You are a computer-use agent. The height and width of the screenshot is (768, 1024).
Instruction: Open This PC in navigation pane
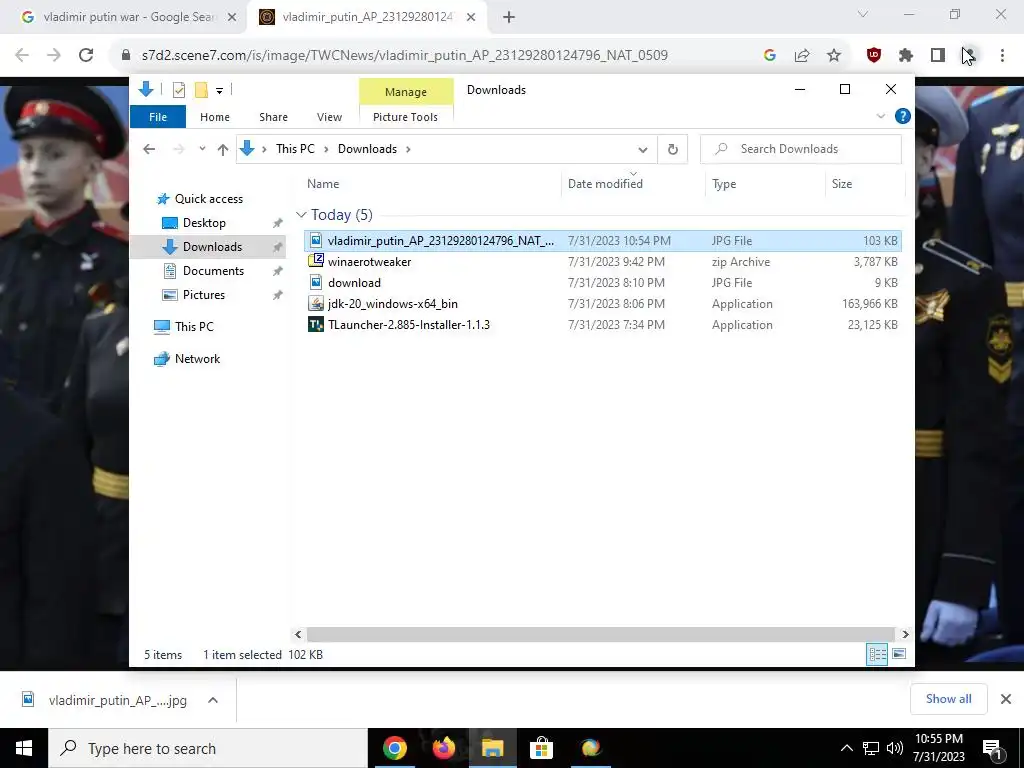click(x=193, y=327)
